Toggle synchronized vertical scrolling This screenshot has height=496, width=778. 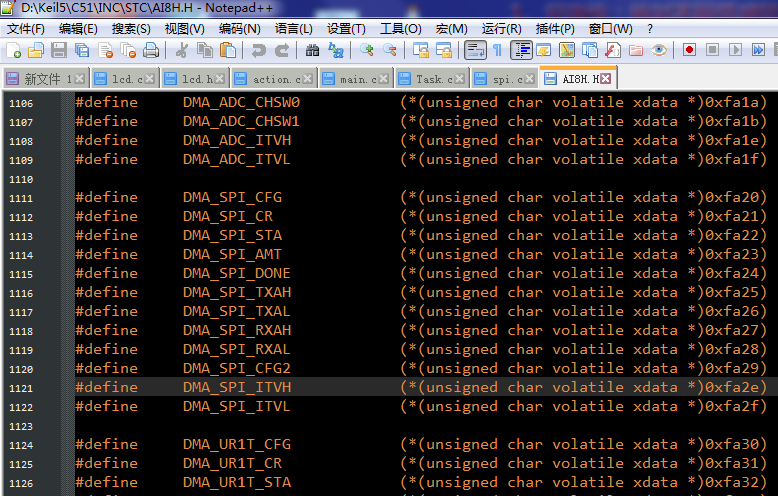pyautogui.click(x=421, y=51)
